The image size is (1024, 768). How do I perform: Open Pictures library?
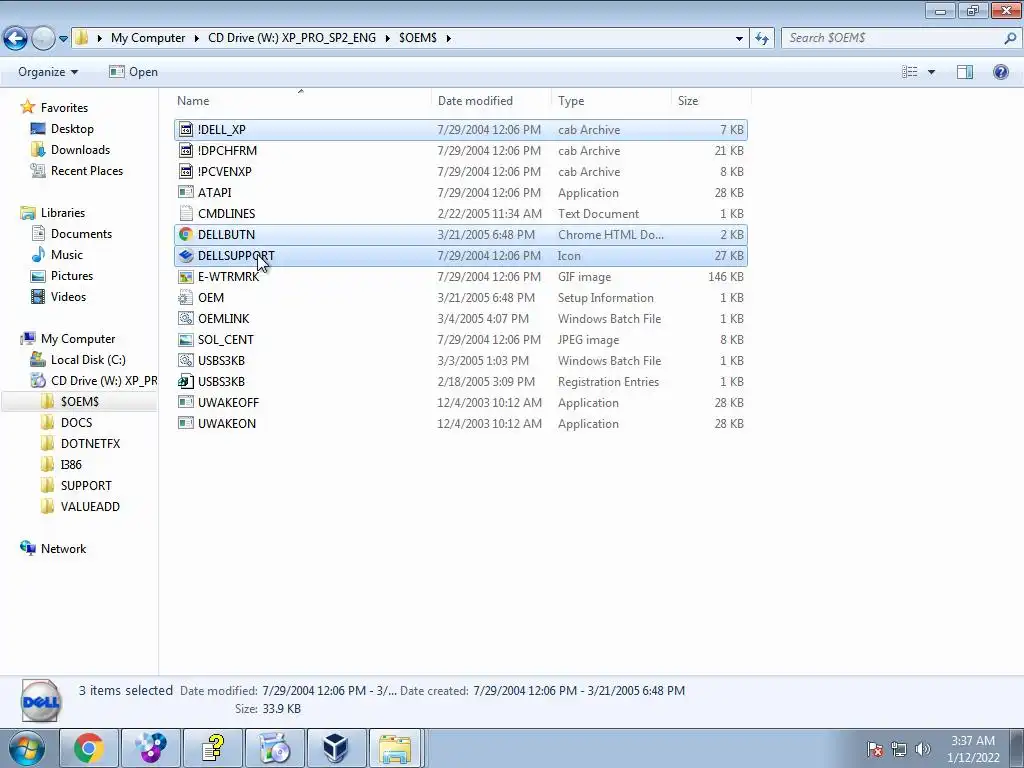[72, 276]
